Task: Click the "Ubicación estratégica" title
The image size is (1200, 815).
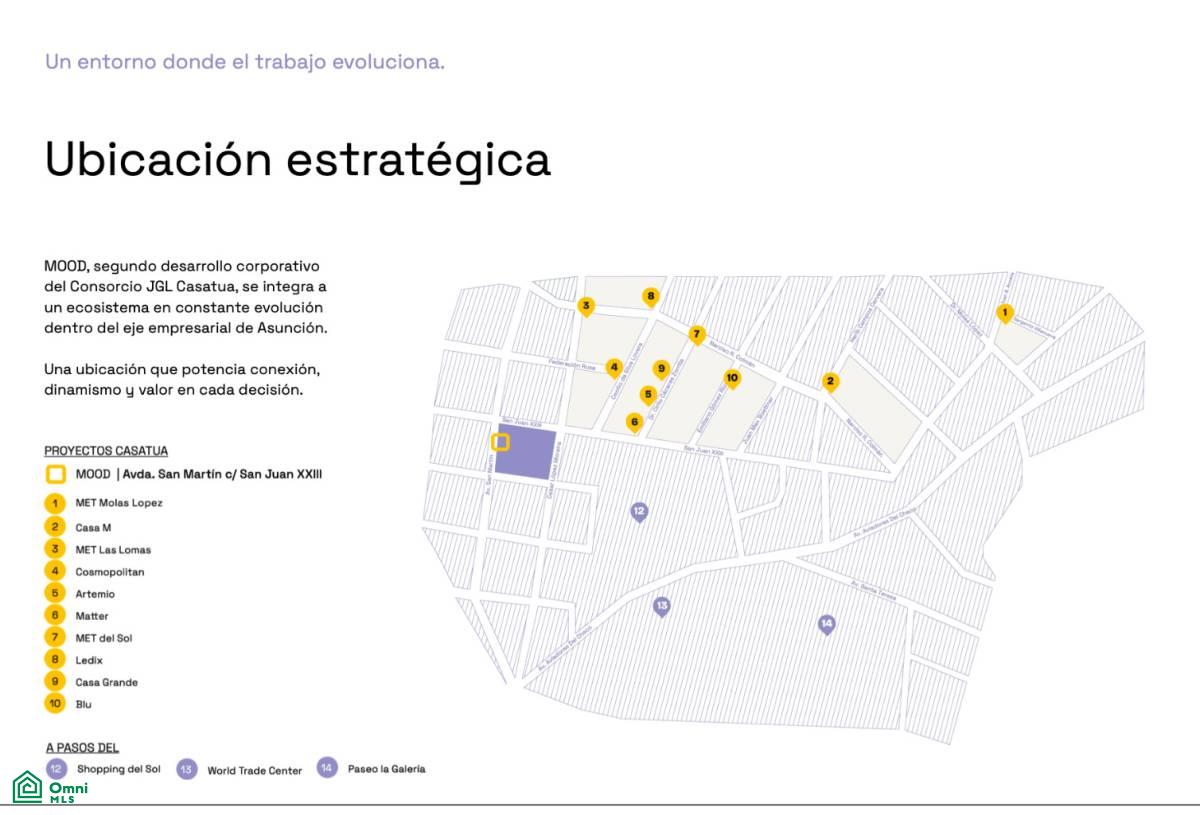Action: (298, 160)
